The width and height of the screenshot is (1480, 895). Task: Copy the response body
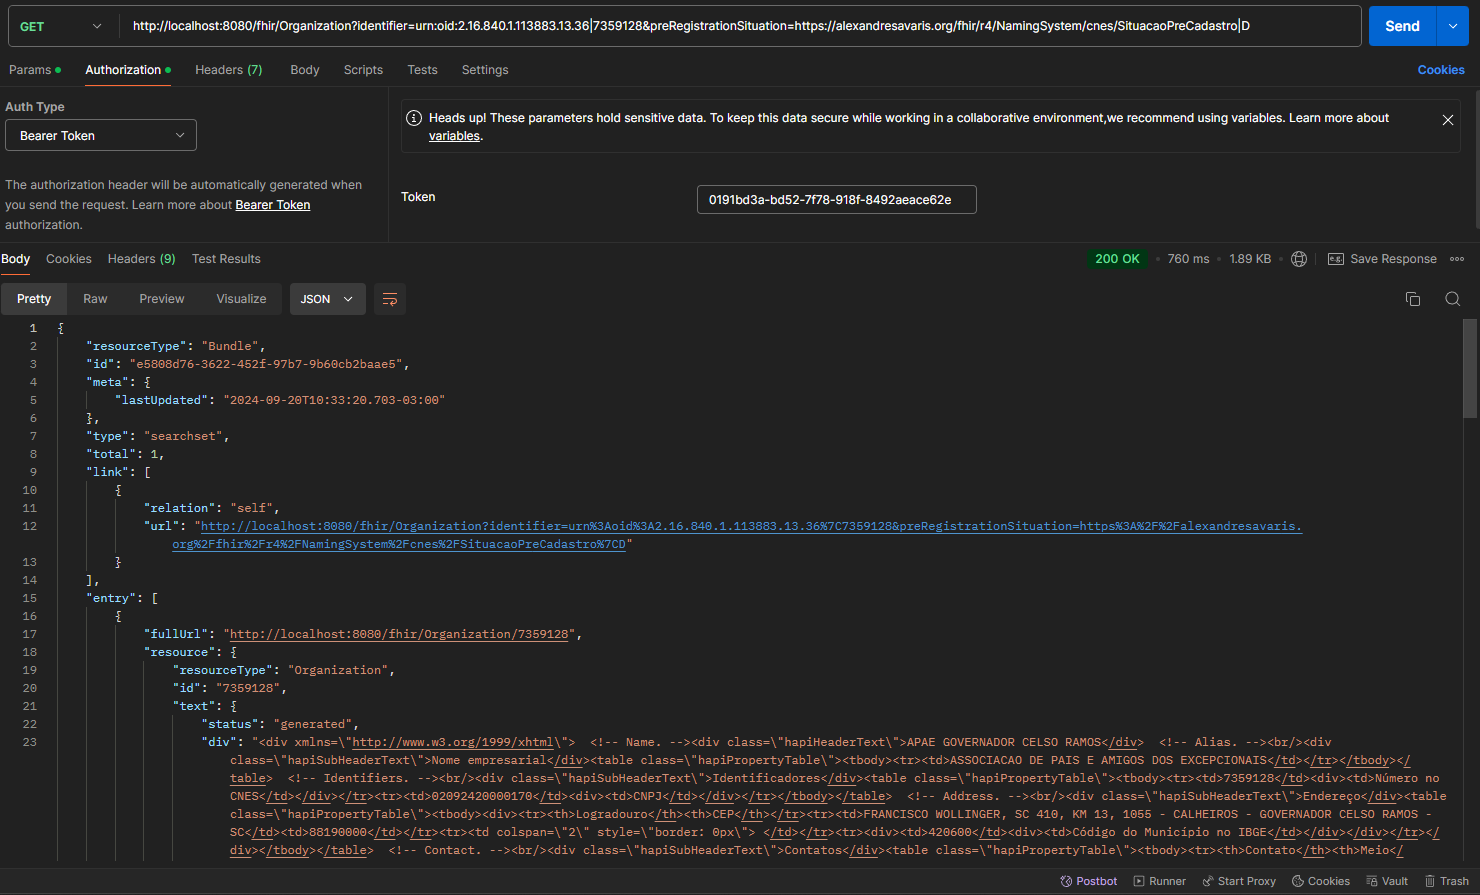(1412, 299)
